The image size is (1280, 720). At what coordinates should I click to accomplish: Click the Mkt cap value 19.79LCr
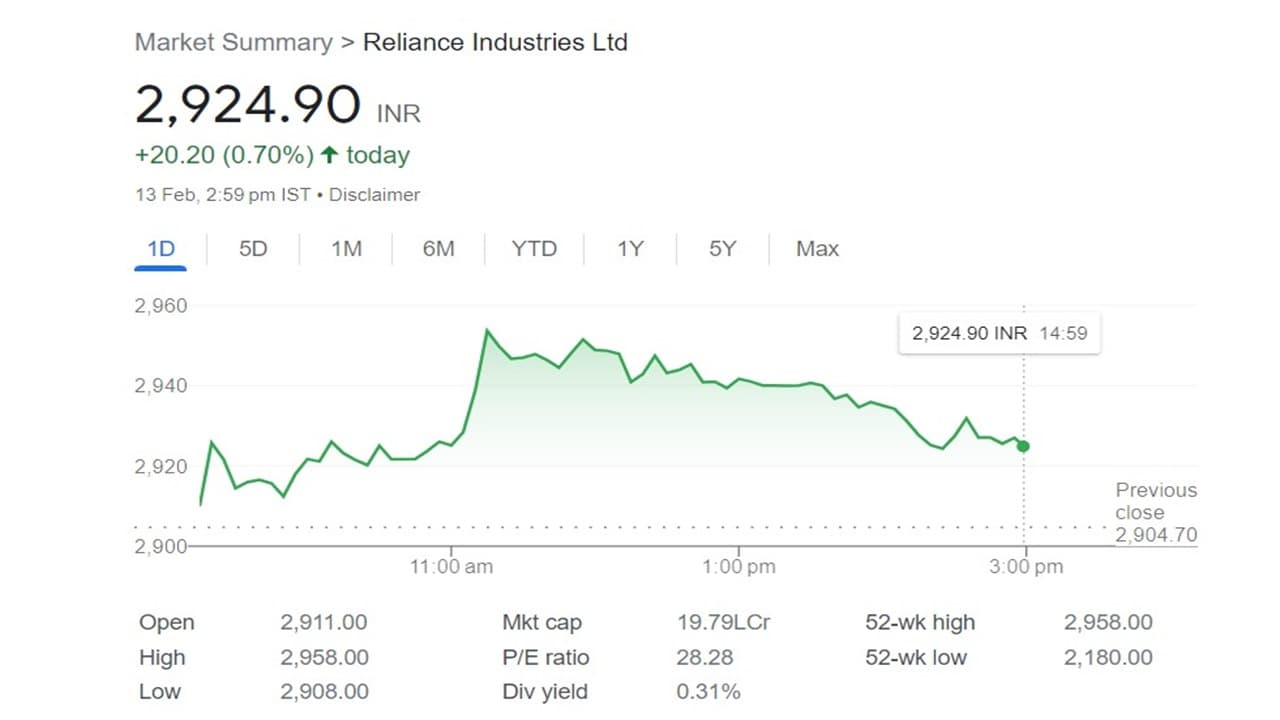(x=723, y=623)
